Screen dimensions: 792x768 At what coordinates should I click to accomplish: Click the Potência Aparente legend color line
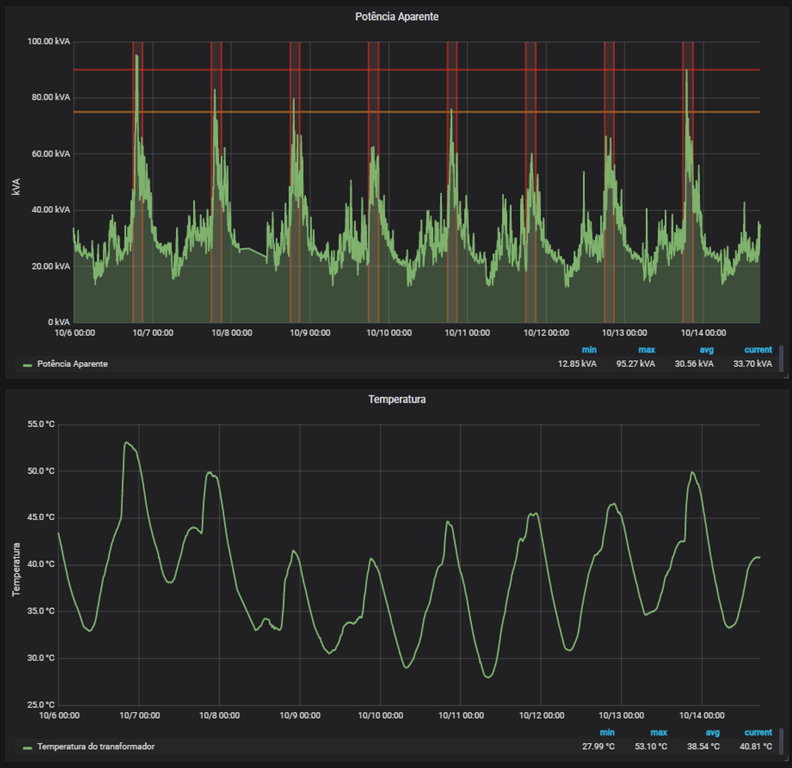coord(27,365)
